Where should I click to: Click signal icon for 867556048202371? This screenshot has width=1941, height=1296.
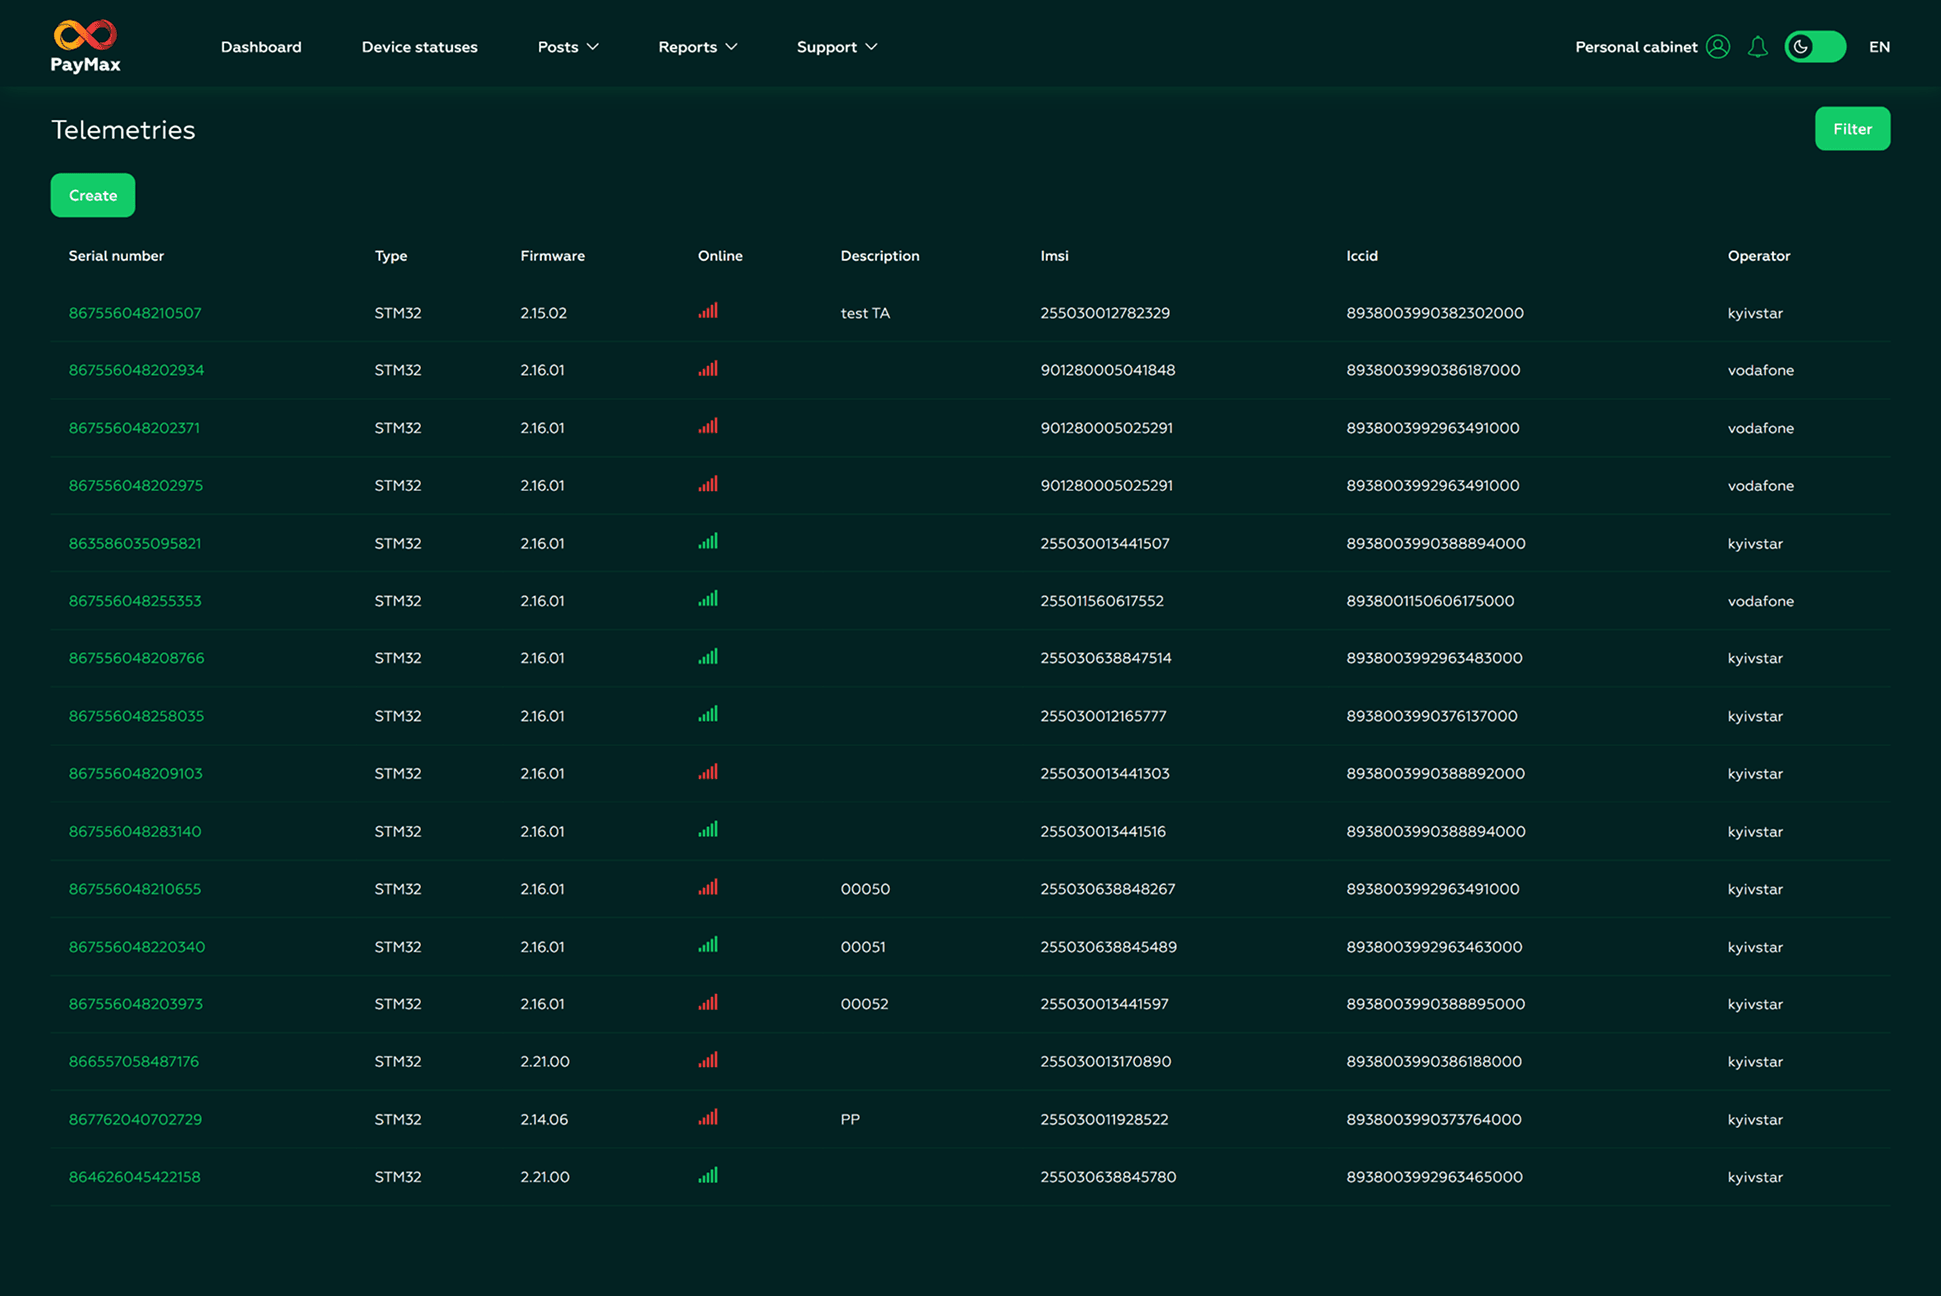tap(708, 426)
